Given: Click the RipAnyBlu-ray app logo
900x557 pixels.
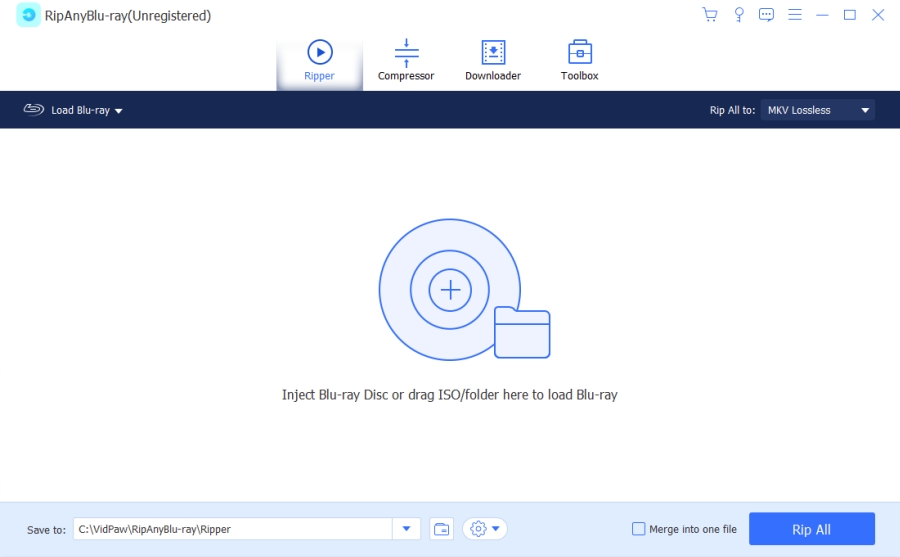Looking at the screenshot, I should point(29,16).
